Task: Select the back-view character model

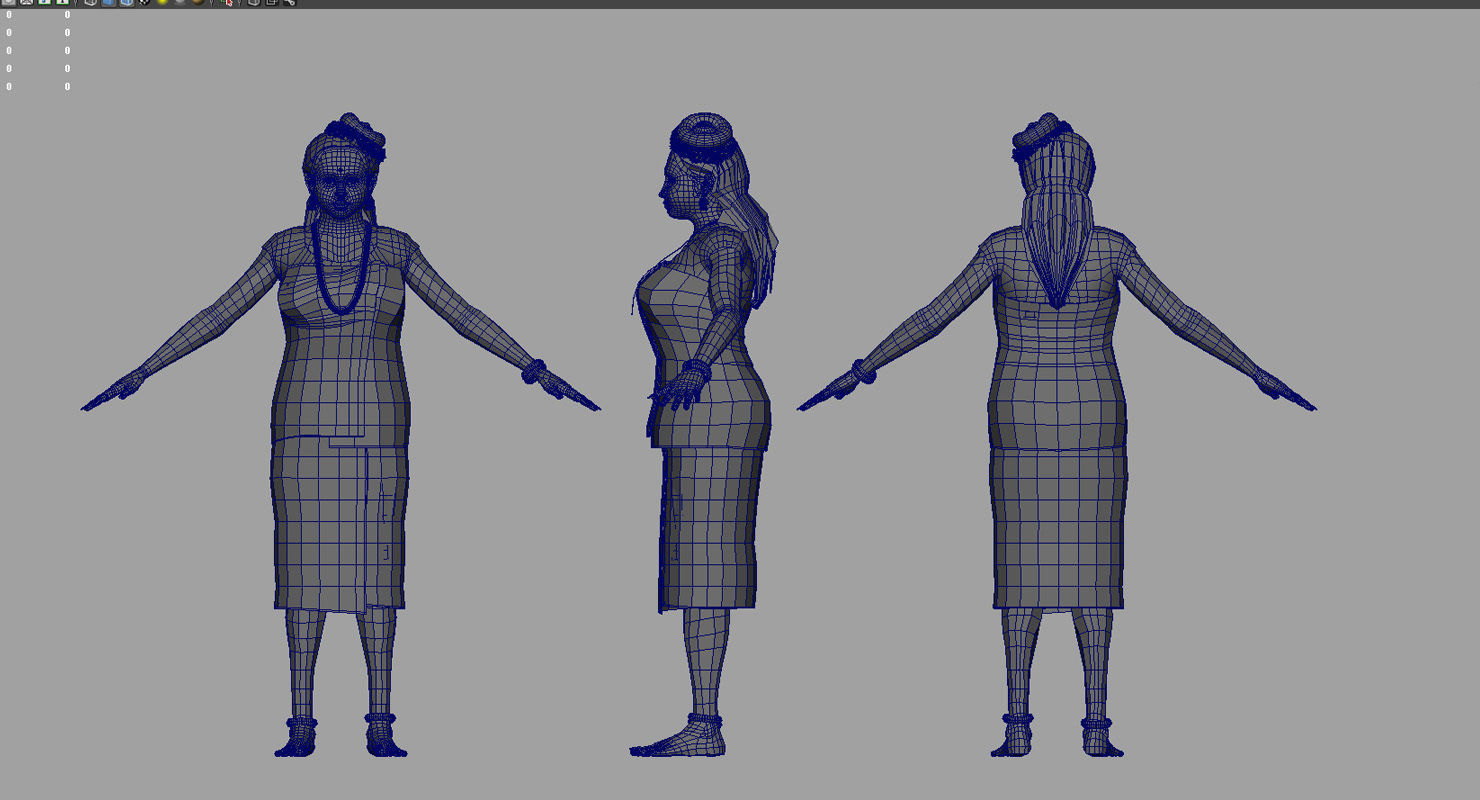Action: (1056, 435)
